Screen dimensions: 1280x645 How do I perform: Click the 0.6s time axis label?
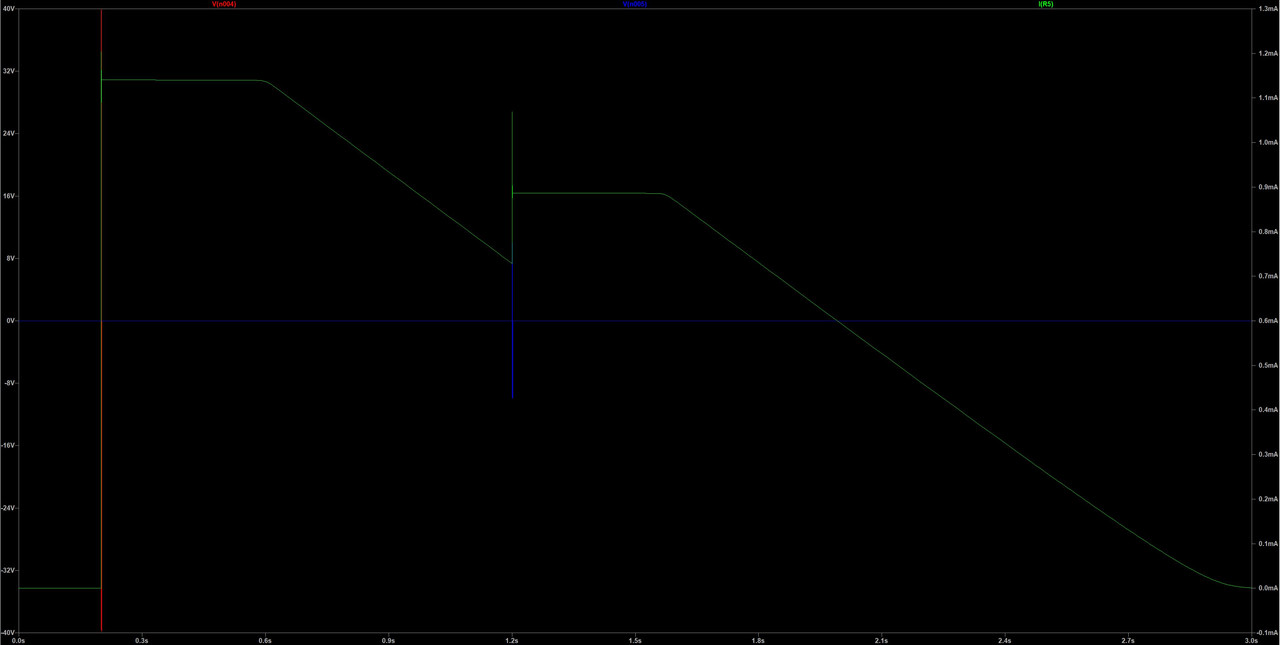(265, 640)
